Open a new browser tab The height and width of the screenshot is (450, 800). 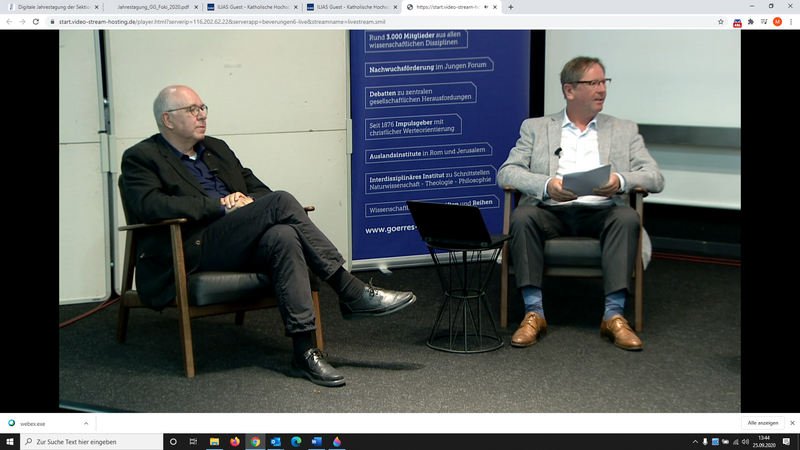click(x=511, y=6)
